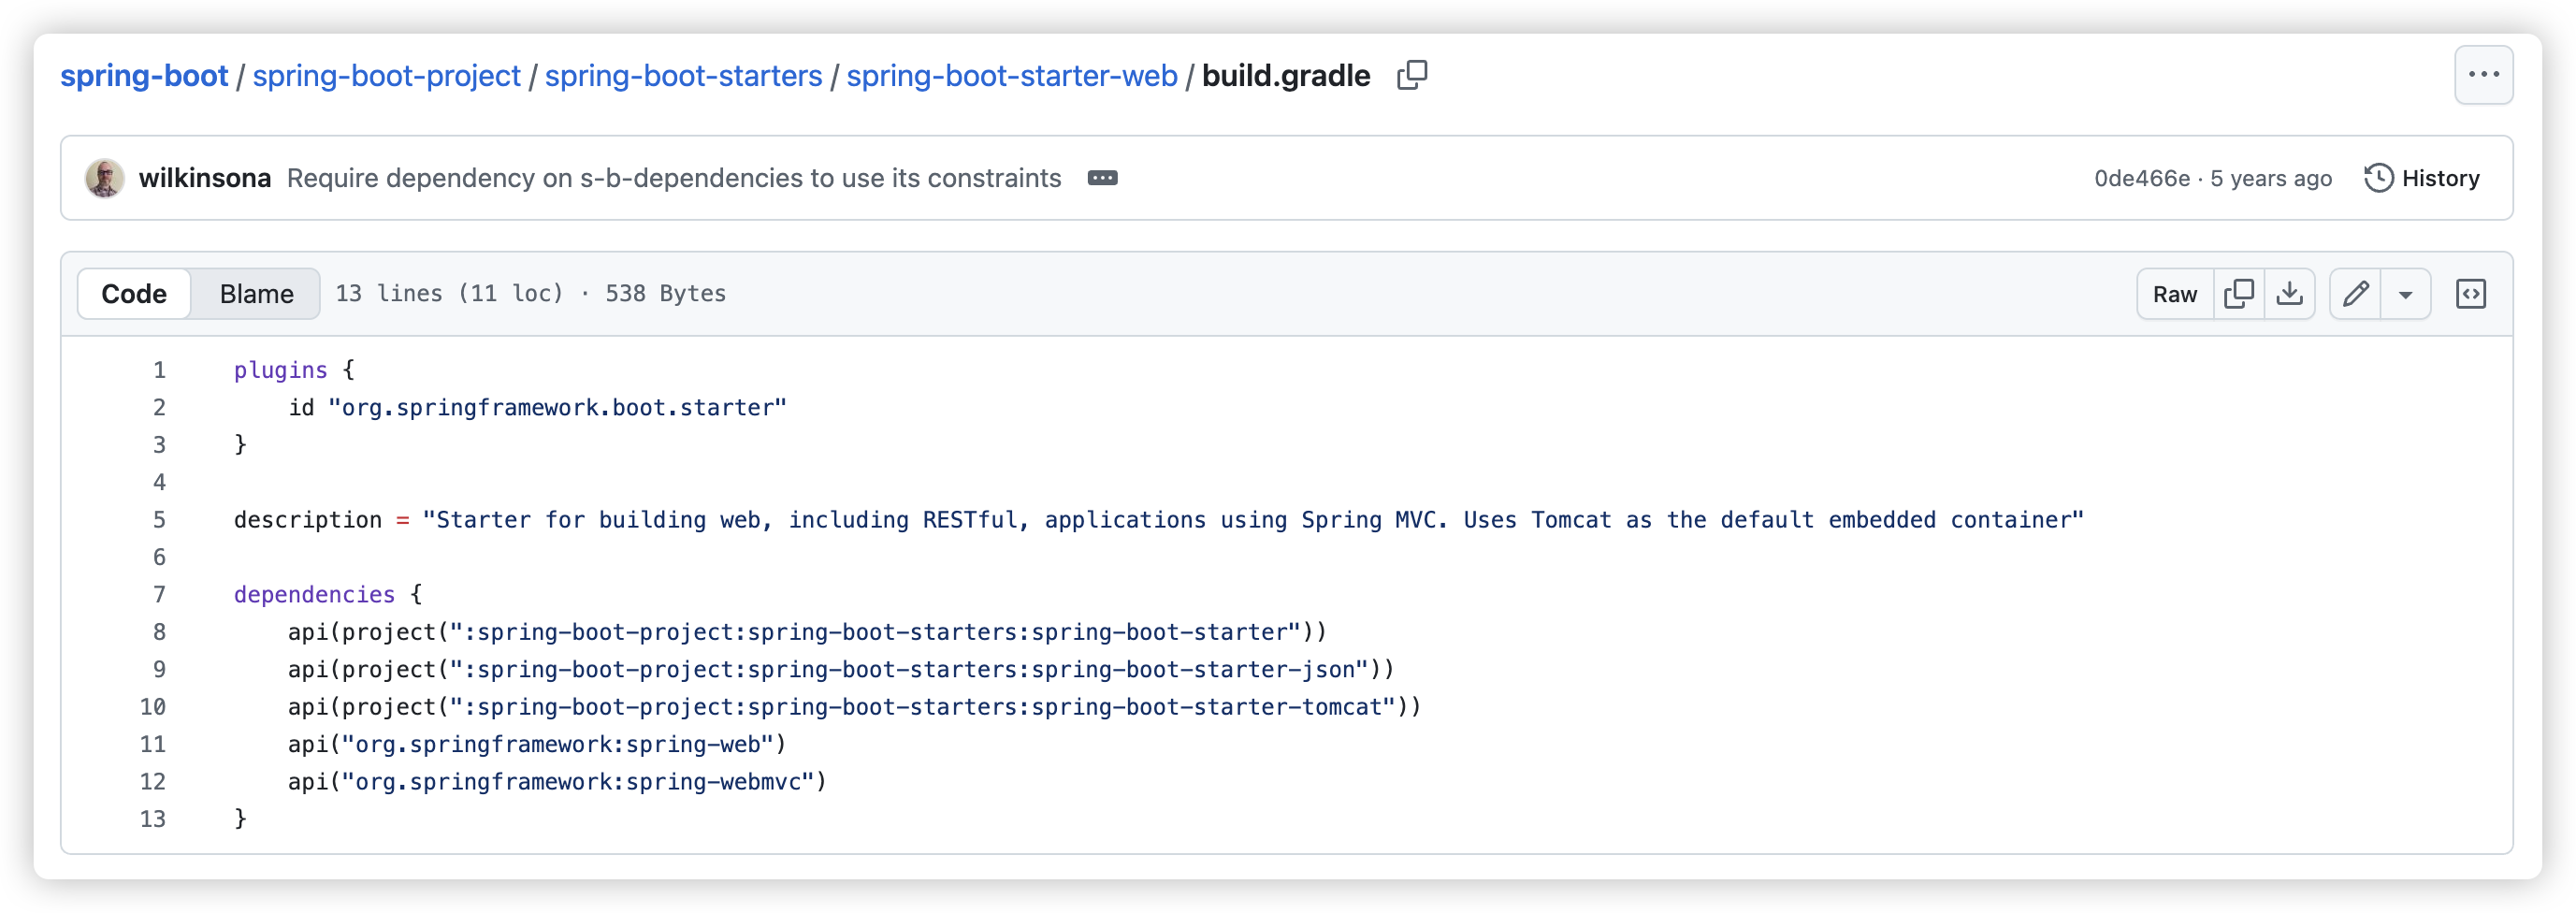This screenshot has height=913, width=2576.
Task: Navigate to spring-boot-starter-web folder
Action: click(x=1011, y=76)
